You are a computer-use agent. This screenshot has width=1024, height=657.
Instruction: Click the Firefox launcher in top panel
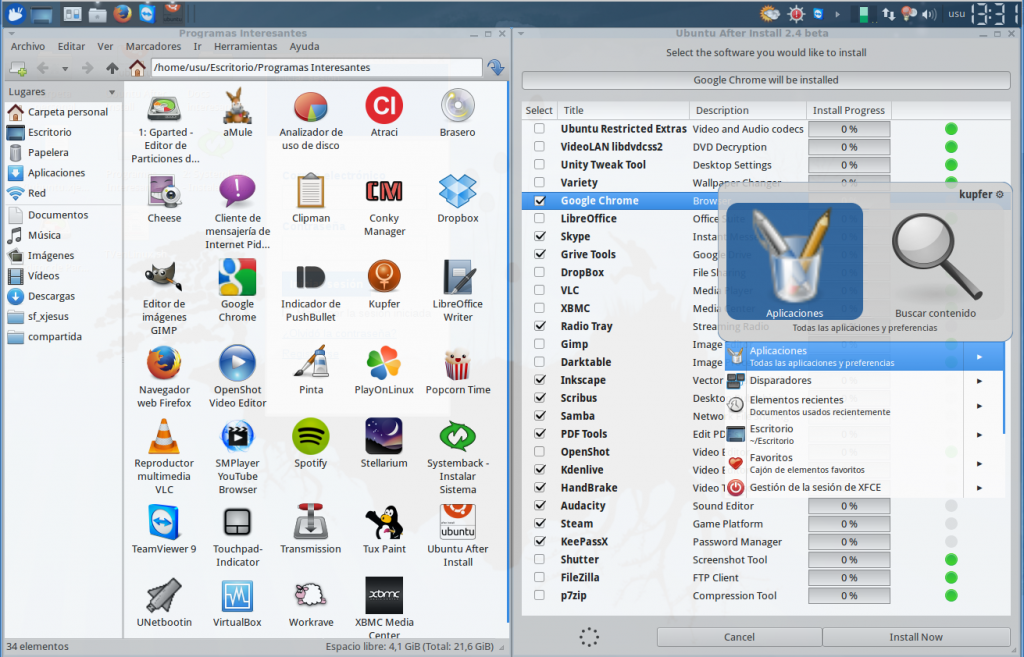click(122, 13)
